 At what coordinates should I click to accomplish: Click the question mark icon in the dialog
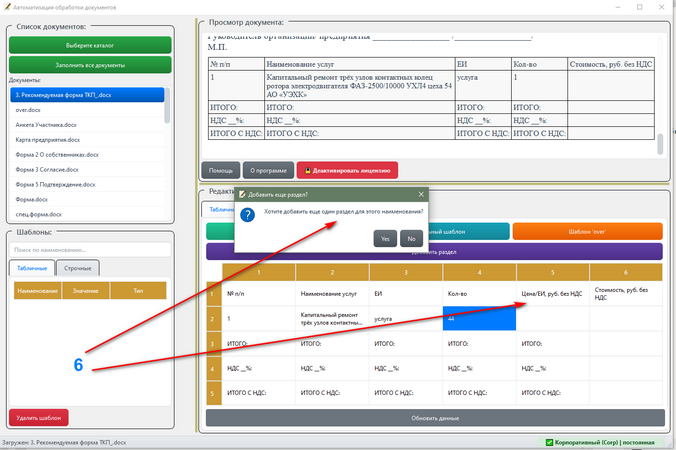click(247, 214)
